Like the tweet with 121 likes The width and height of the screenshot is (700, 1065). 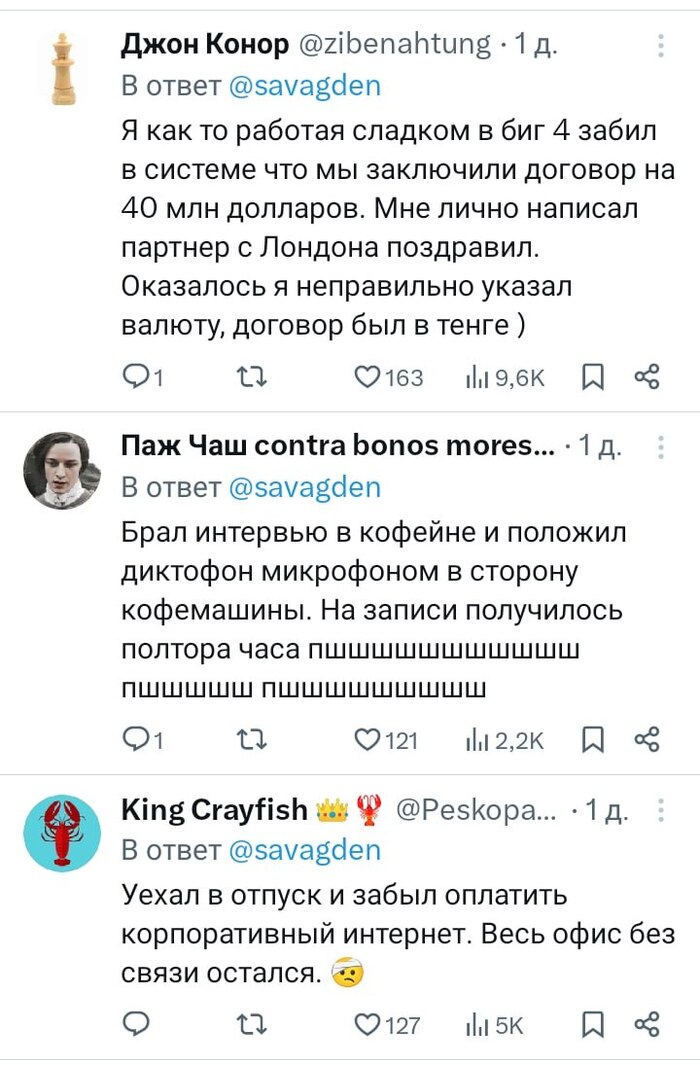coord(370,740)
